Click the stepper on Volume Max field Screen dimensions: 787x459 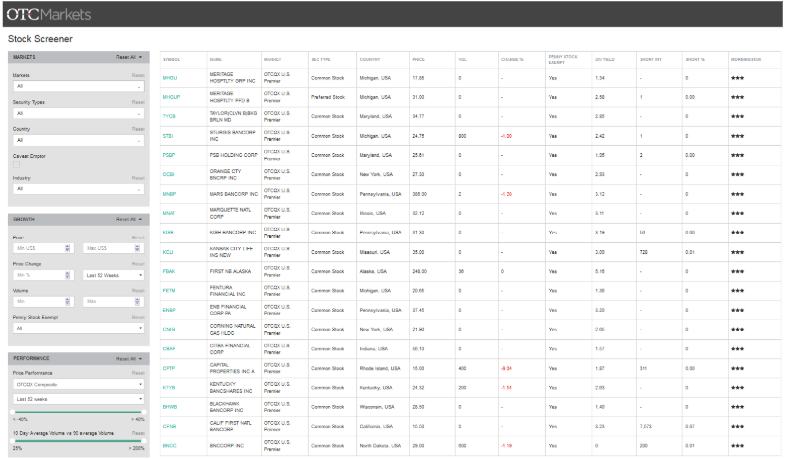(x=138, y=301)
